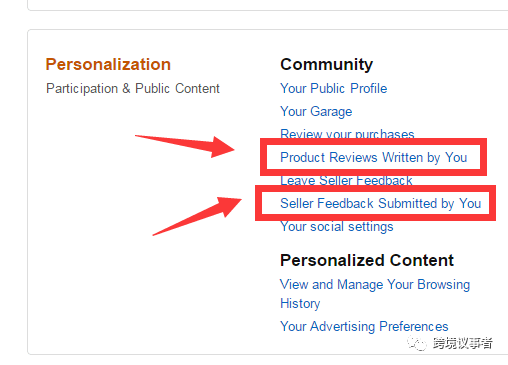Click the 跨境议事者 watermark text

click(463, 343)
